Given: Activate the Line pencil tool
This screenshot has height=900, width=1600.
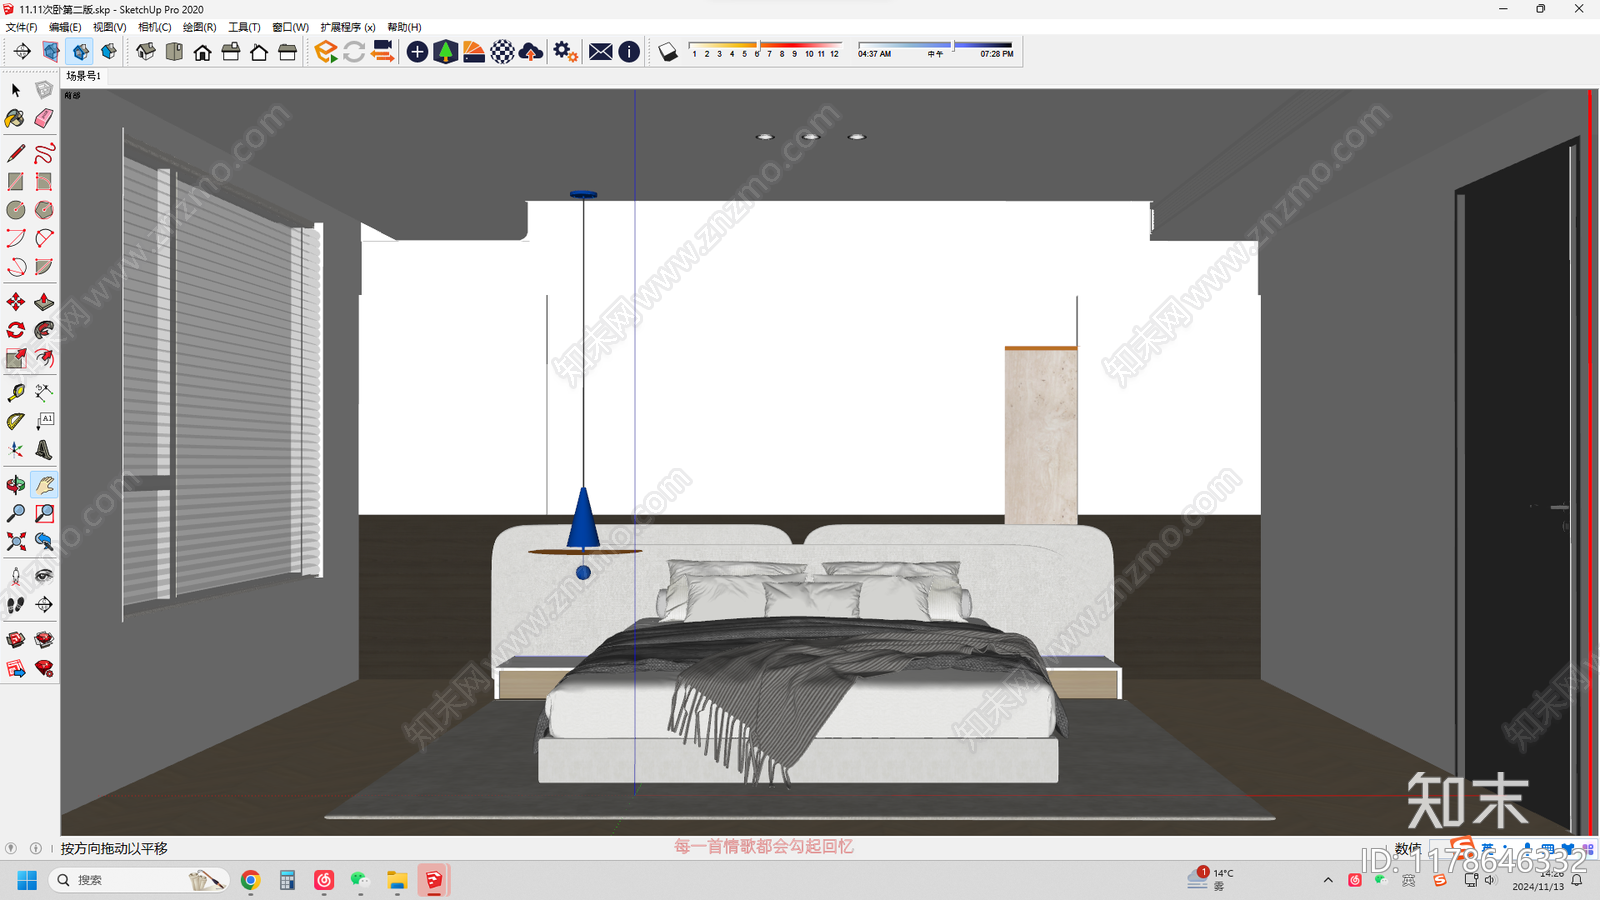Looking at the screenshot, I should (x=16, y=153).
